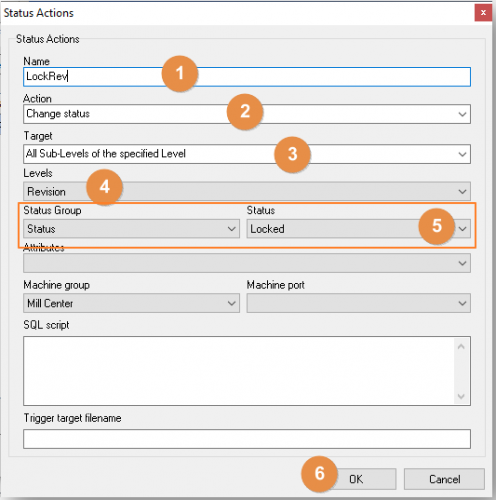Click the orange step 2 marker
Viewport: 496px width, 500px height.
point(245,111)
